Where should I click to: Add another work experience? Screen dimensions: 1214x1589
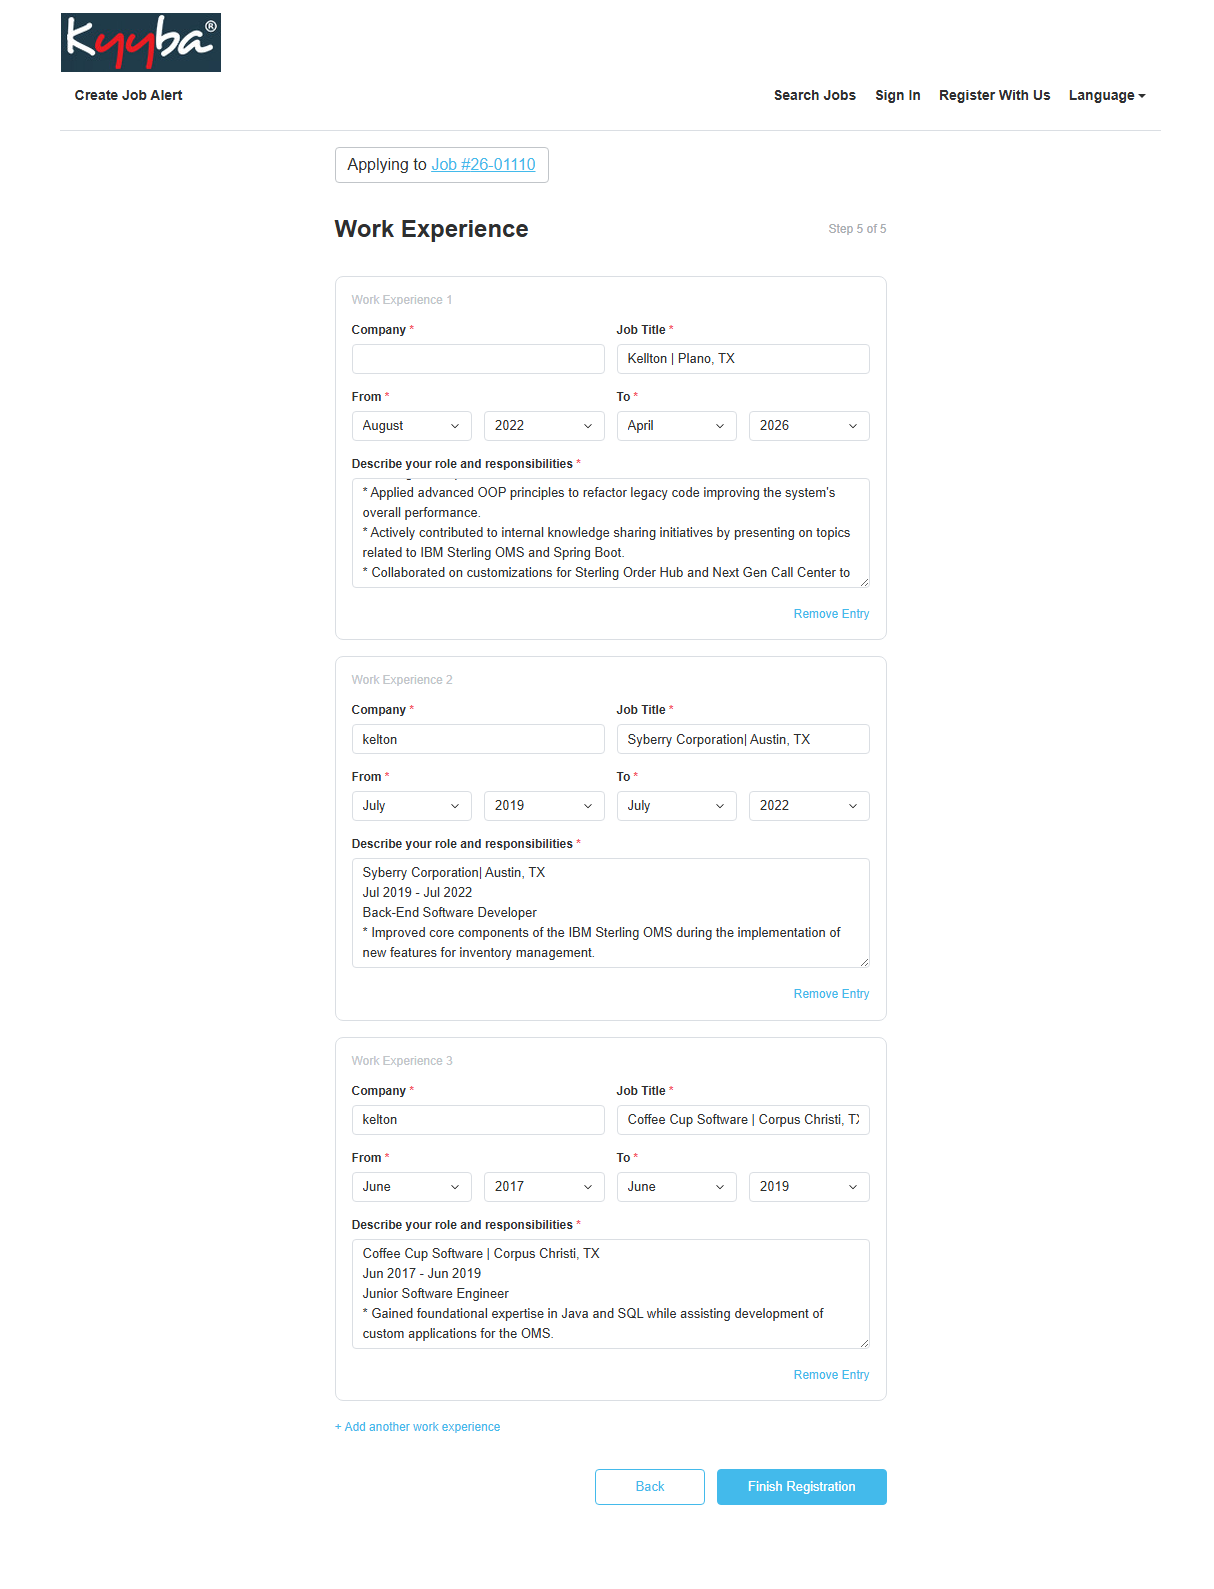point(418,1427)
